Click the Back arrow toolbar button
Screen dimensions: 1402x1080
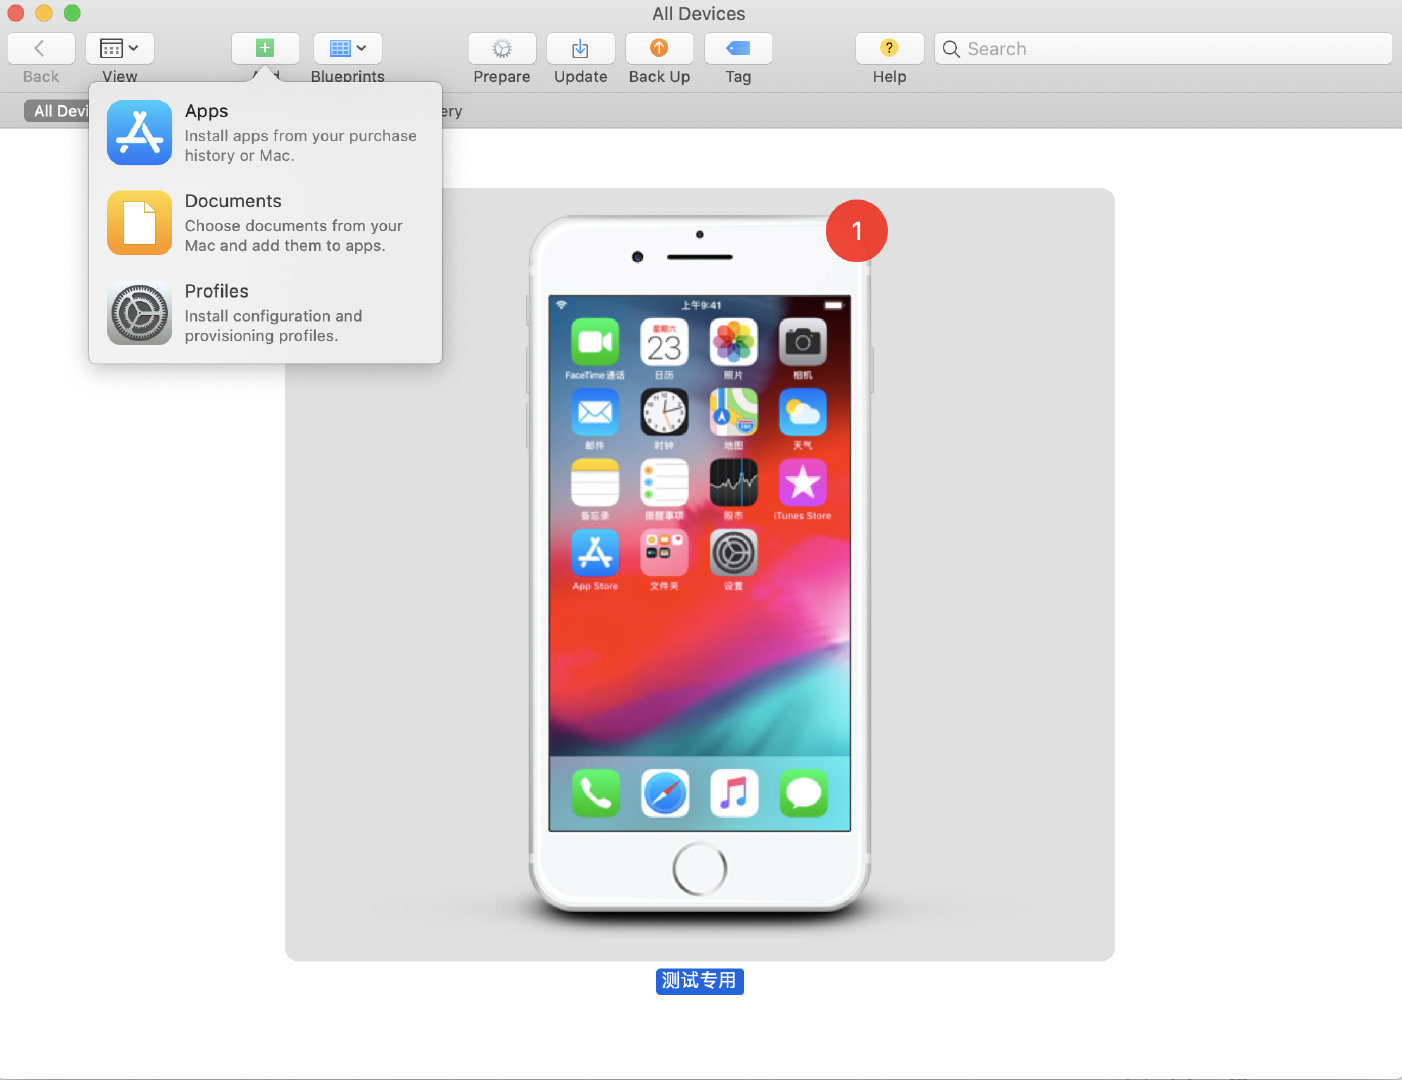point(41,48)
